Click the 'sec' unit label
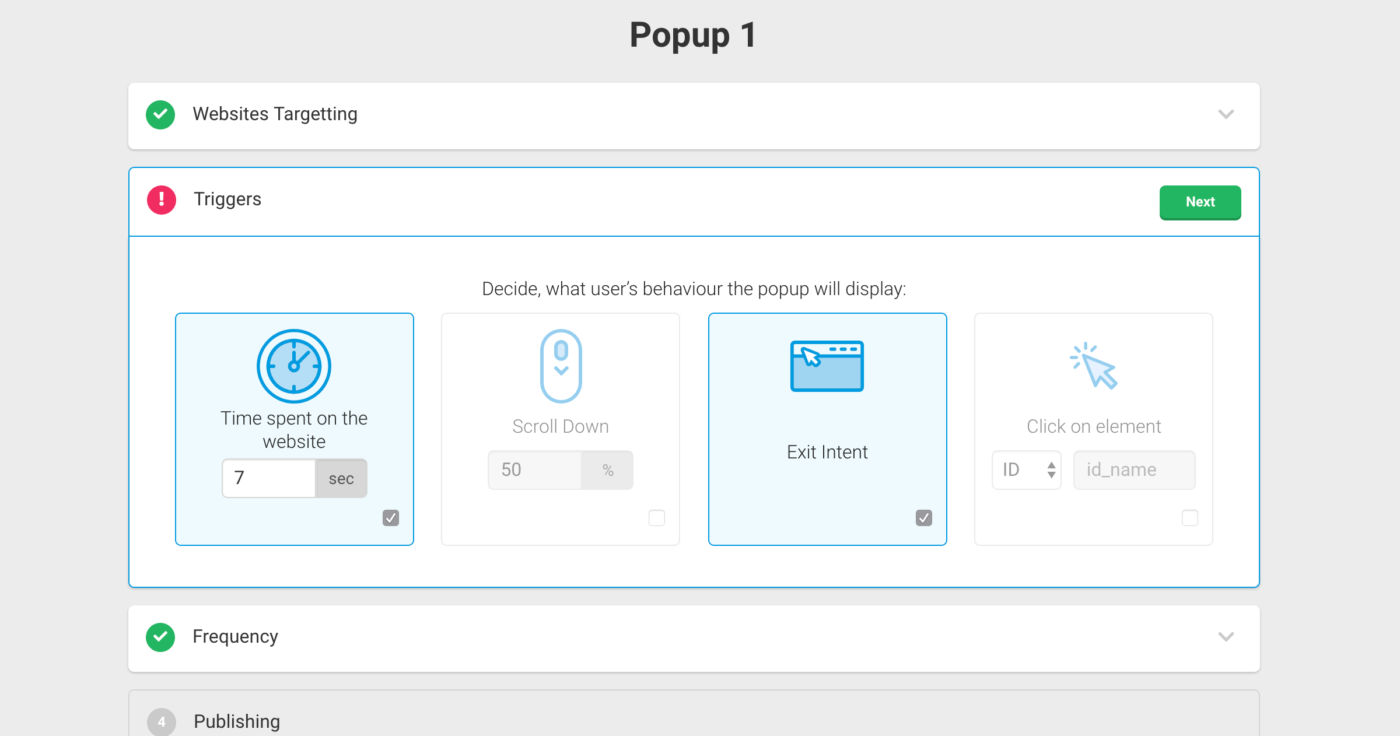 click(x=341, y=478)
